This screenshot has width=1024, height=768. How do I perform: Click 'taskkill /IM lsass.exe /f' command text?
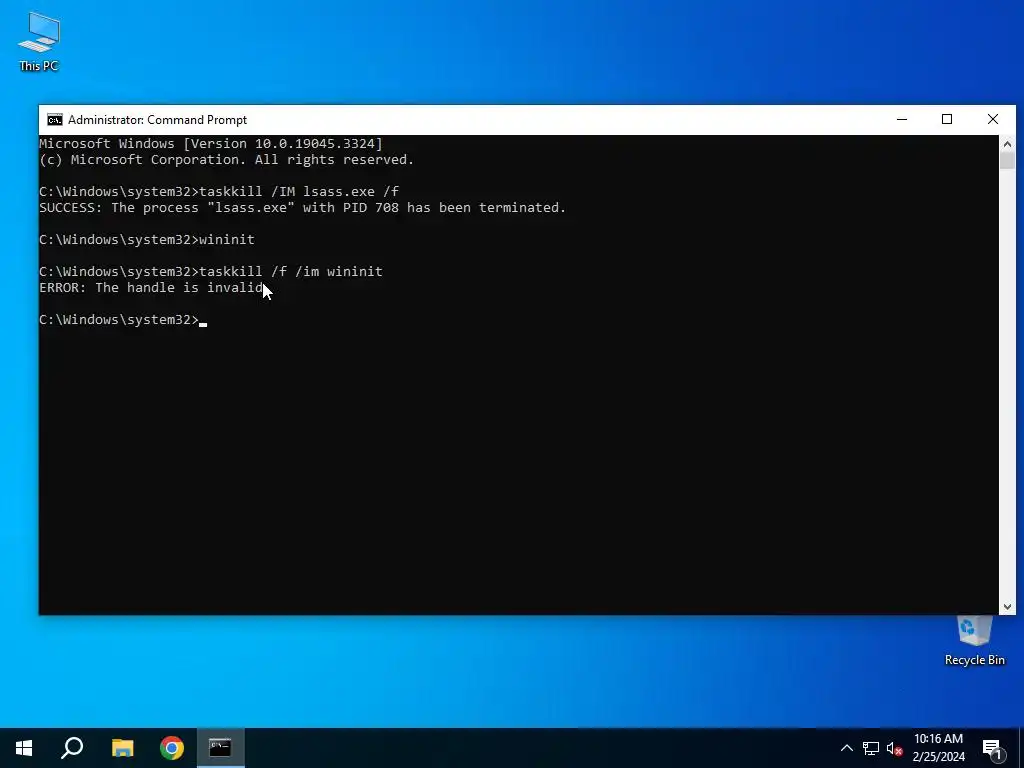298,191
